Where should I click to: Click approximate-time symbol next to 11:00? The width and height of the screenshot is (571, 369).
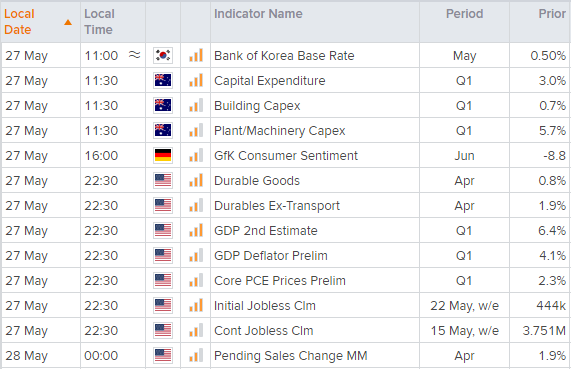(x=134, y=55)
